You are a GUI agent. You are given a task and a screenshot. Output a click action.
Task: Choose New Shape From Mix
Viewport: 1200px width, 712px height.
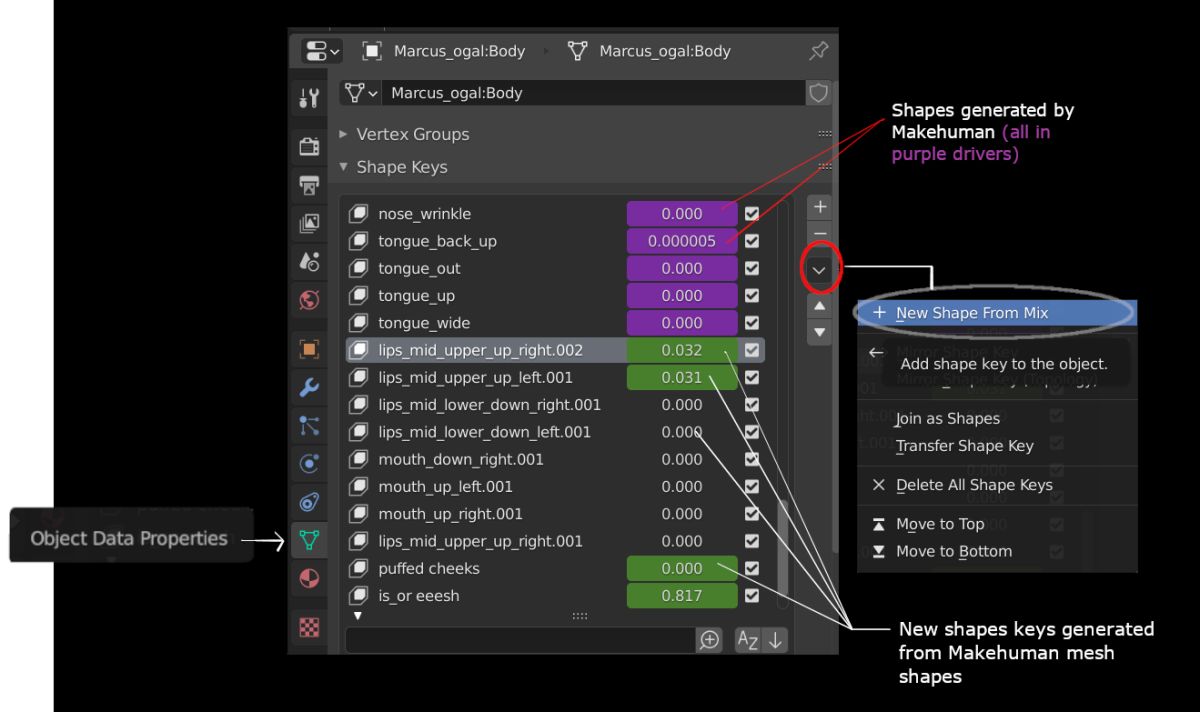[x=997, y=313]
